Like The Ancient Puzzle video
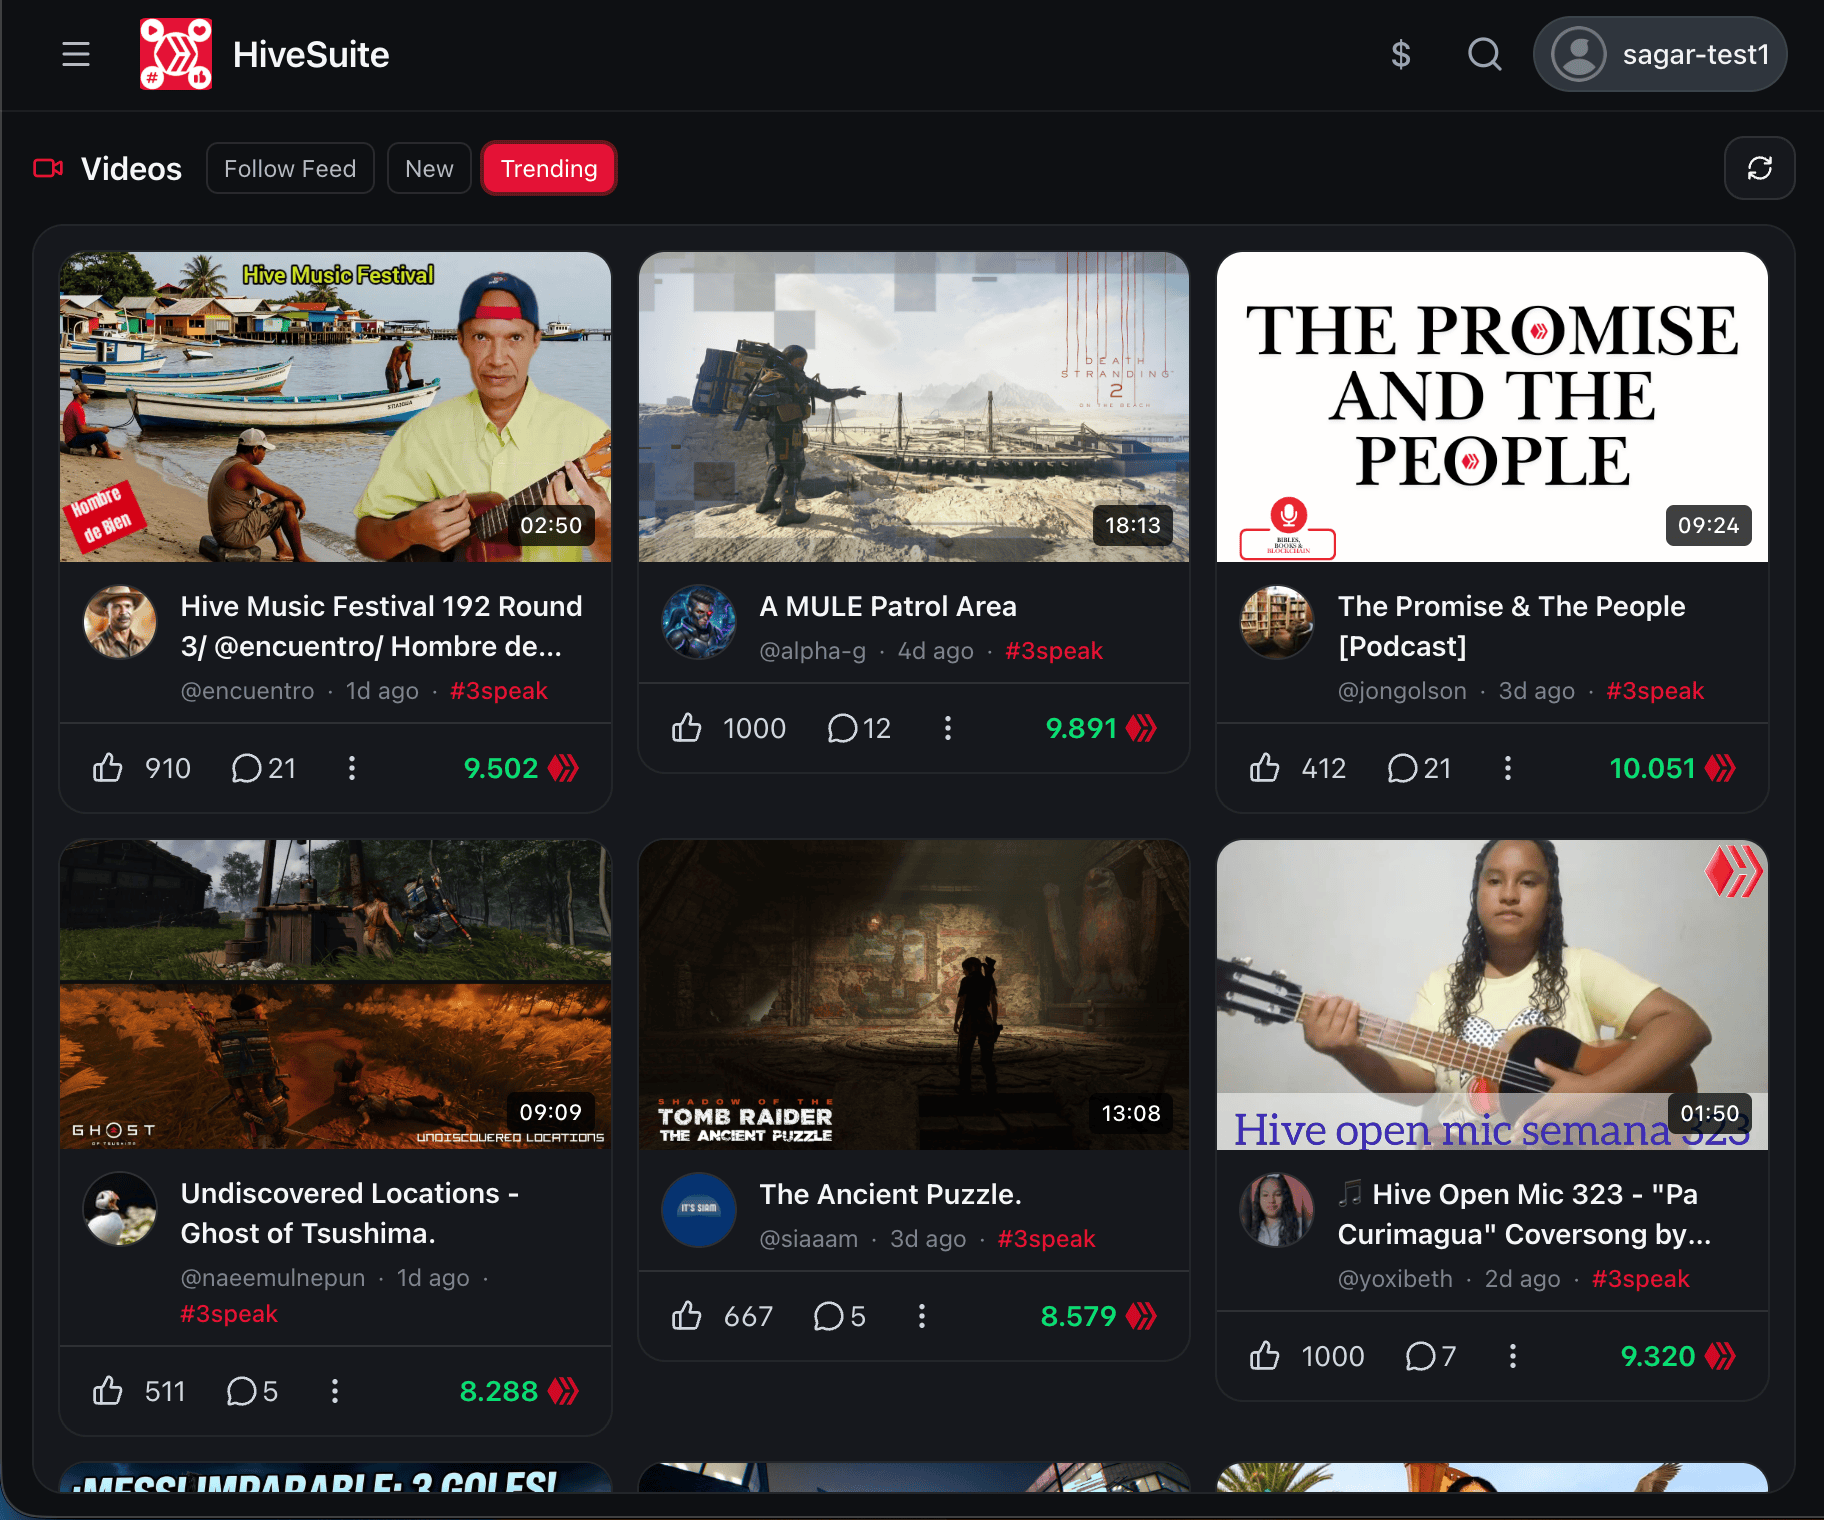Image resolution: width=1824 pixels, height=1520 pixels. [687, 1316]
